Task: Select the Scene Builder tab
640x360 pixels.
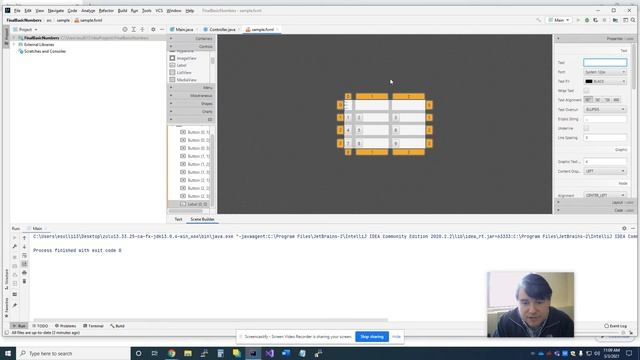Action: 202,219
